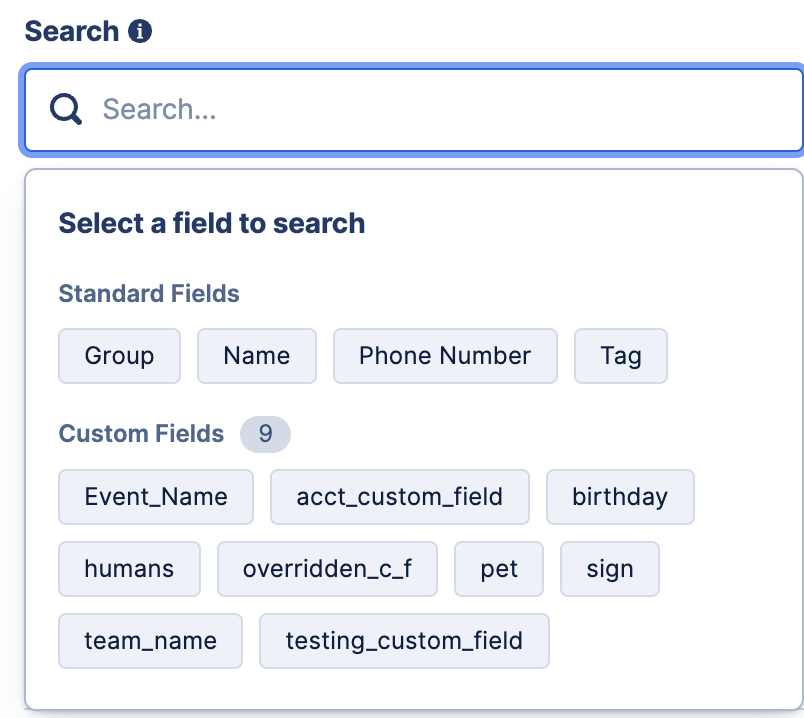804x718 pixels.
Task: Select the overridden_c_f field chip
Action: click(327, 569)
